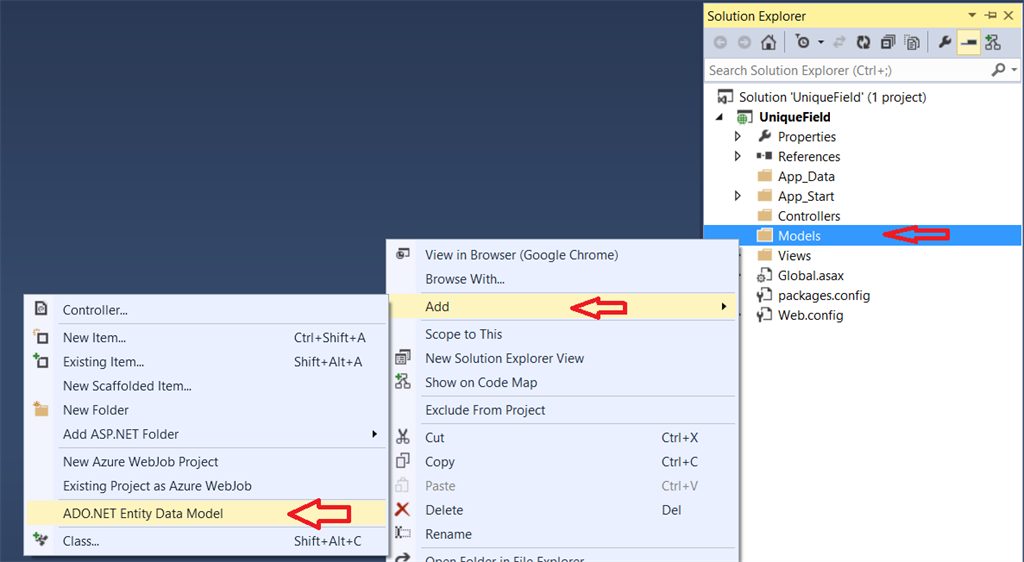Open Properties via the wrench icon
Screen dimensions: 1024x562
click(944, 42)
